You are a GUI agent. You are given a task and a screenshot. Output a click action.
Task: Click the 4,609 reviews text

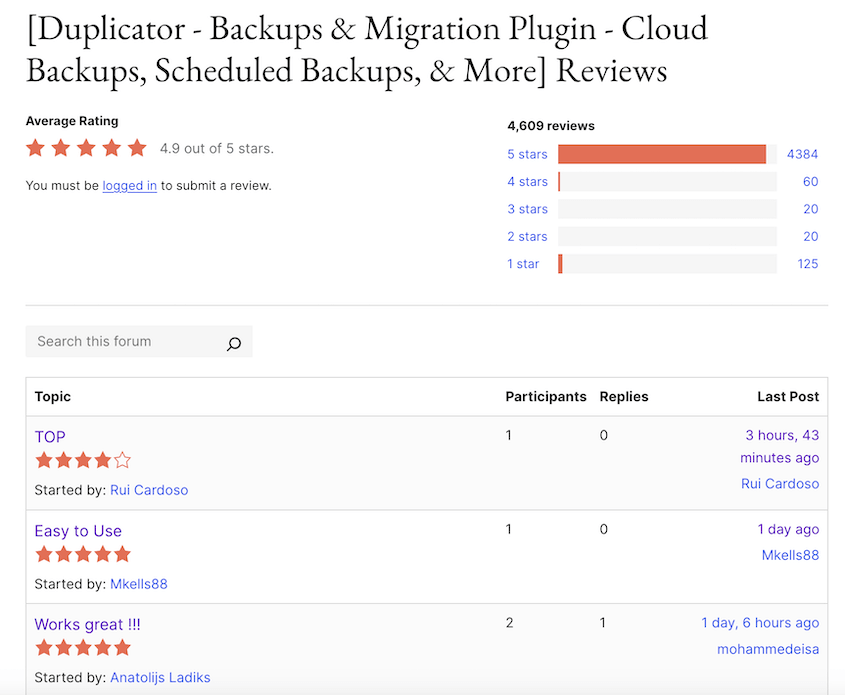pos(551,126)
